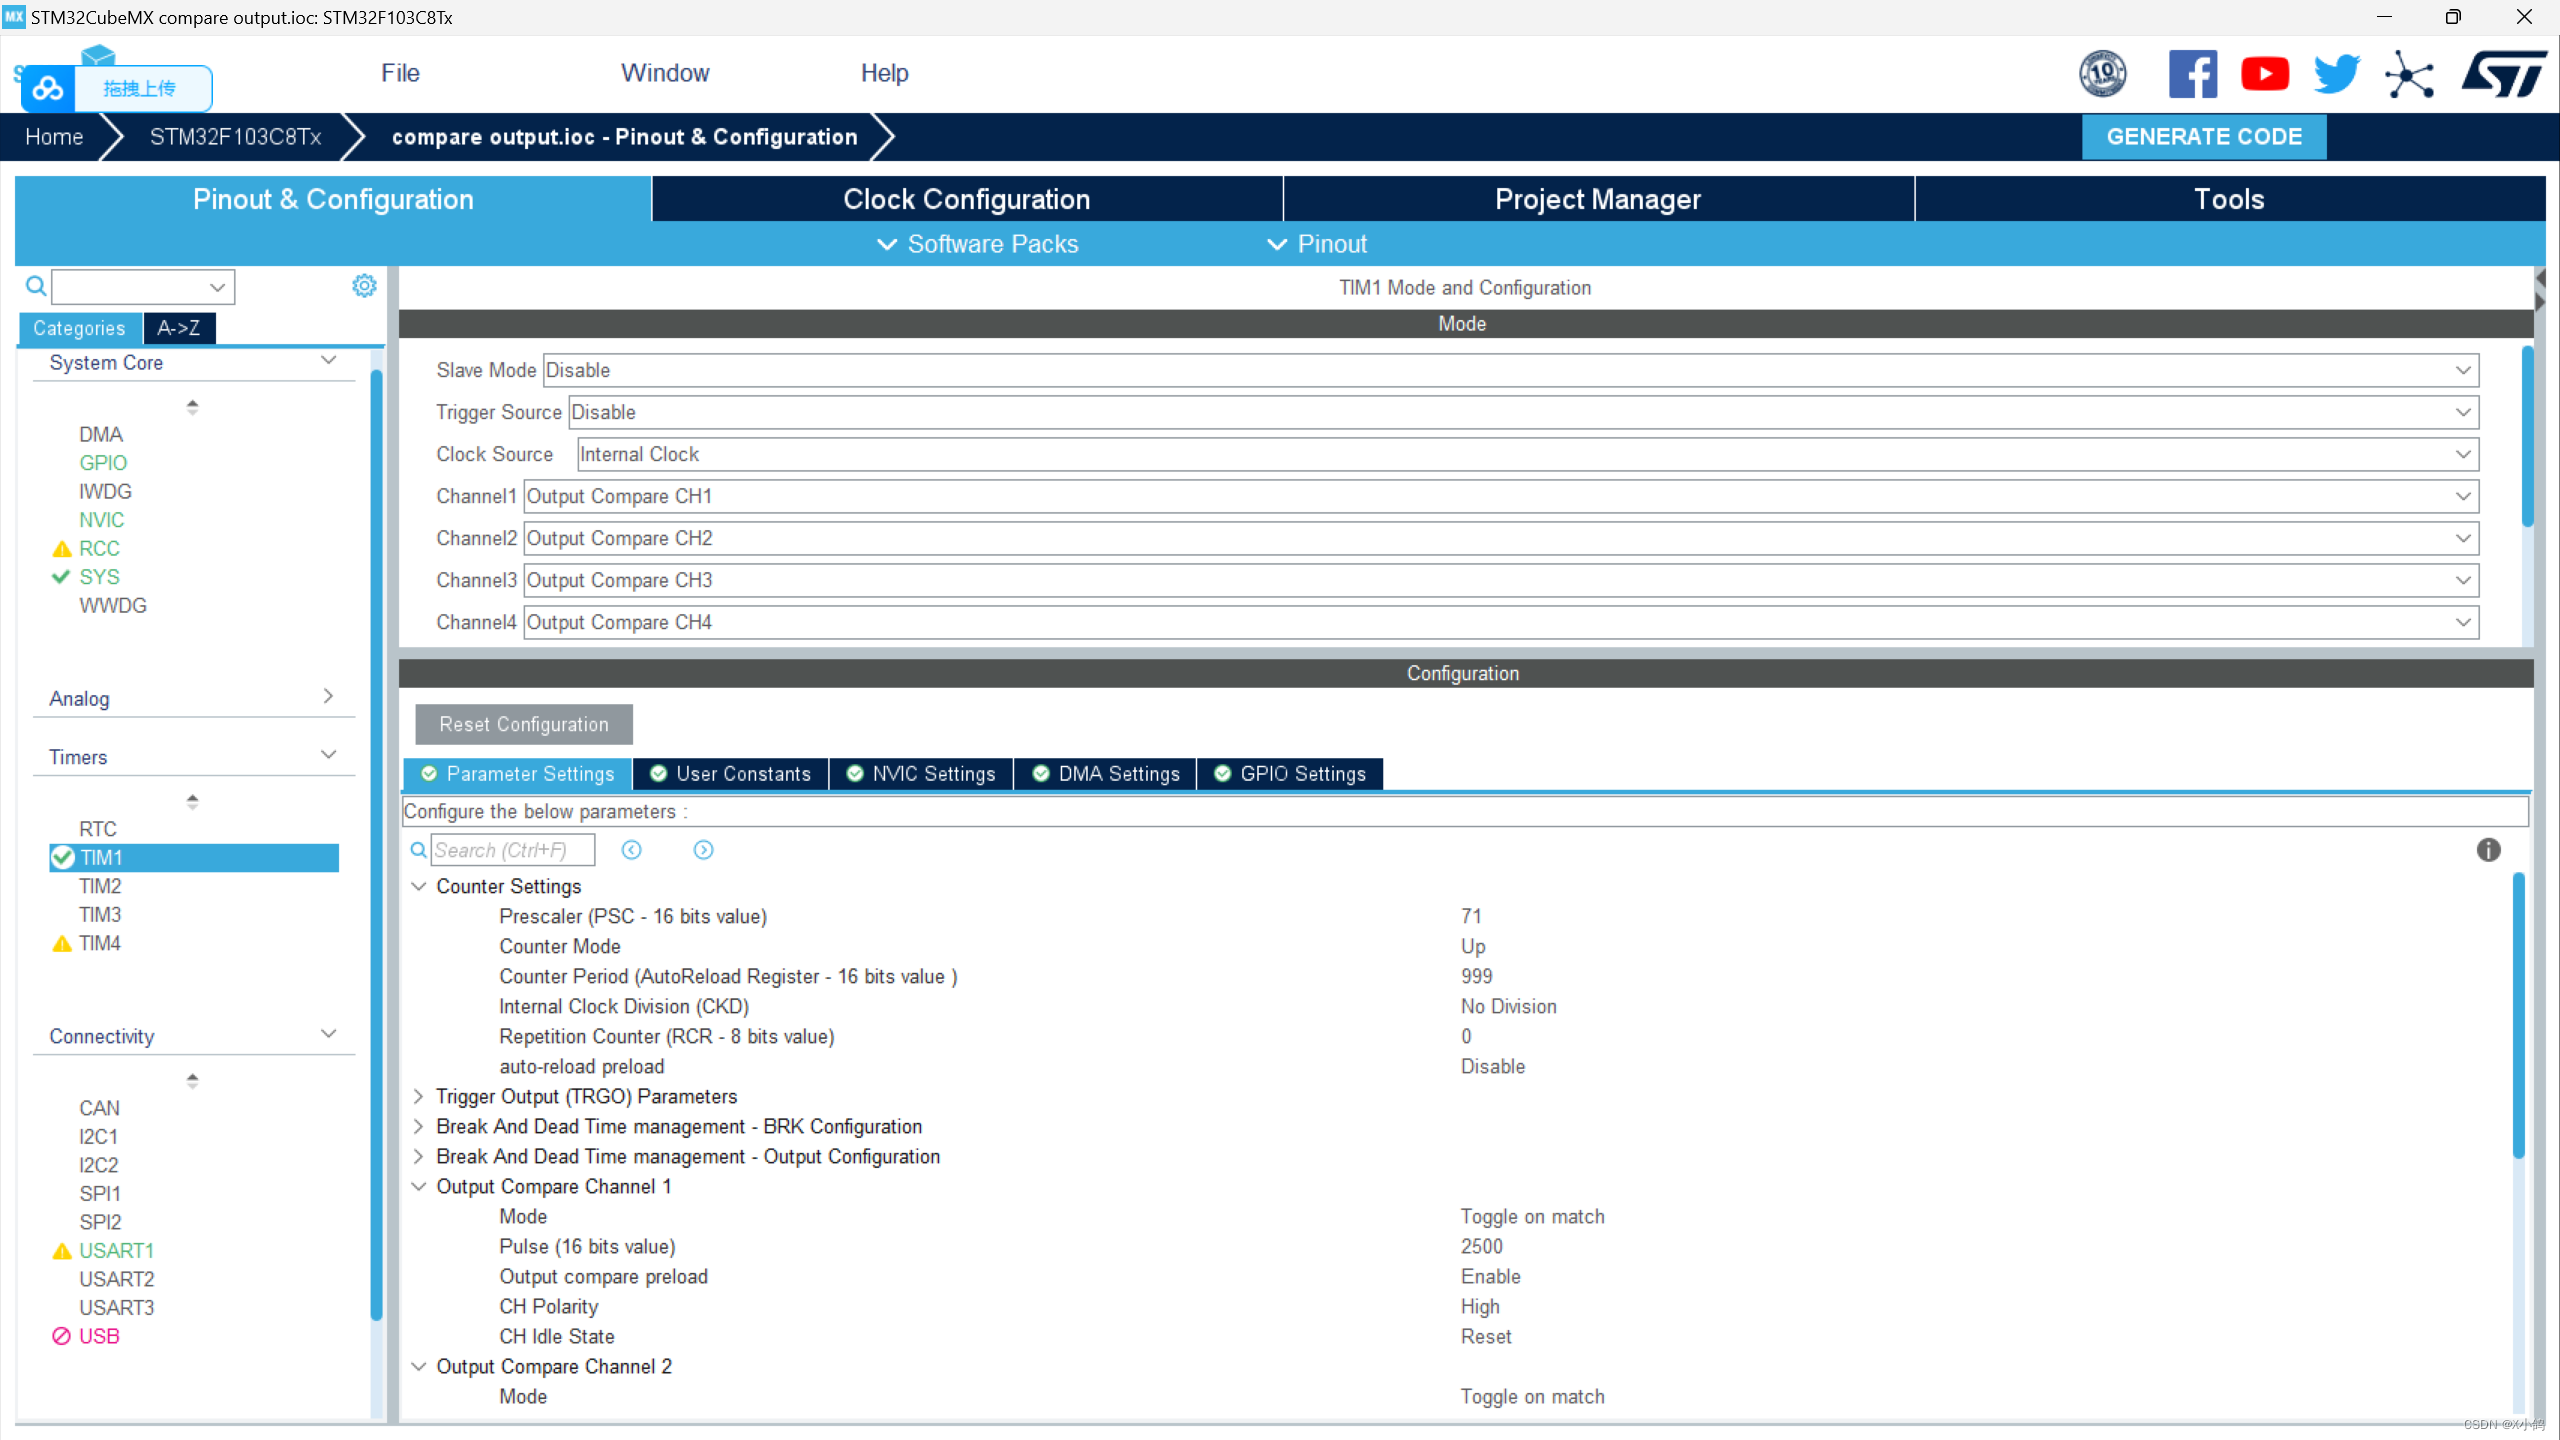
Task: Sort Connectivity list with the arrows
Action: 192,1080
